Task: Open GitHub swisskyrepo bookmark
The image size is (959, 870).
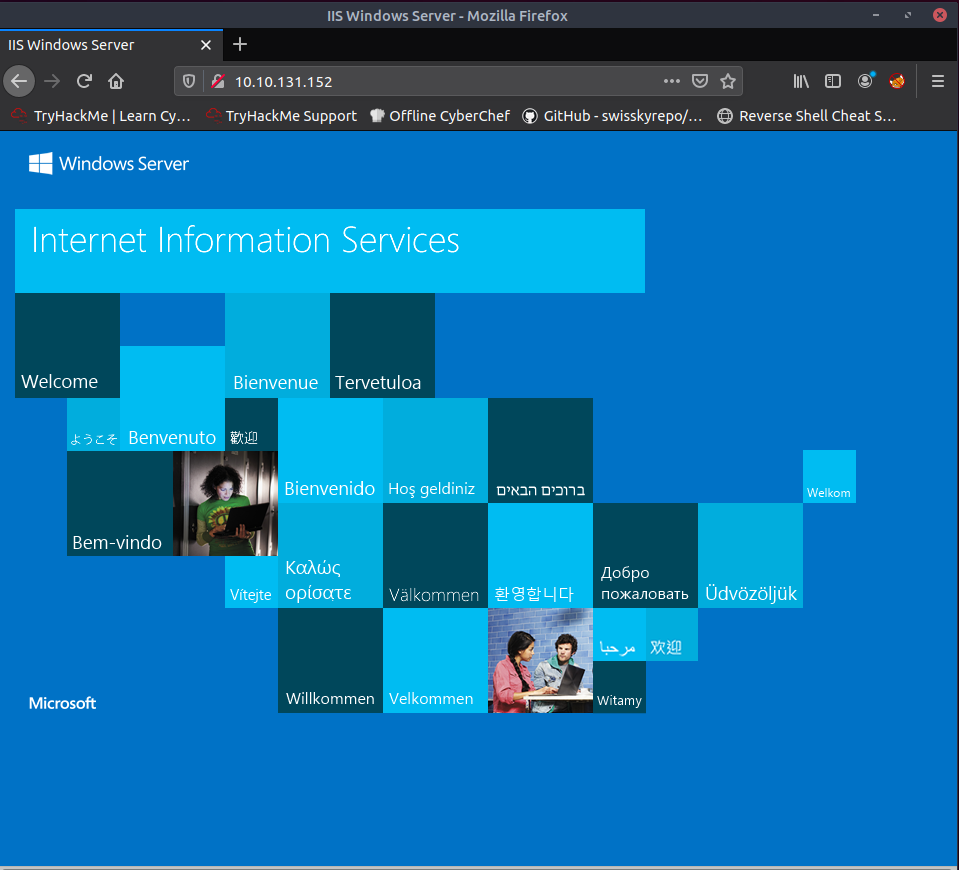Action: click(x=612, y=116)
